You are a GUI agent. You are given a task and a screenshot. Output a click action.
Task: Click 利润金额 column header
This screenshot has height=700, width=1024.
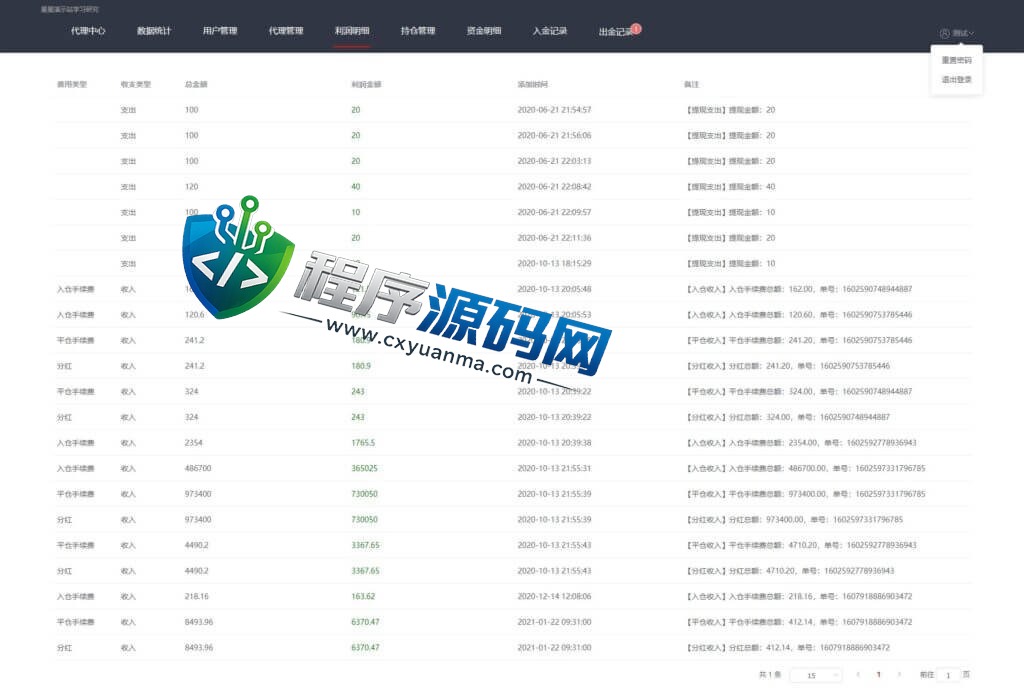pos(366,84)
